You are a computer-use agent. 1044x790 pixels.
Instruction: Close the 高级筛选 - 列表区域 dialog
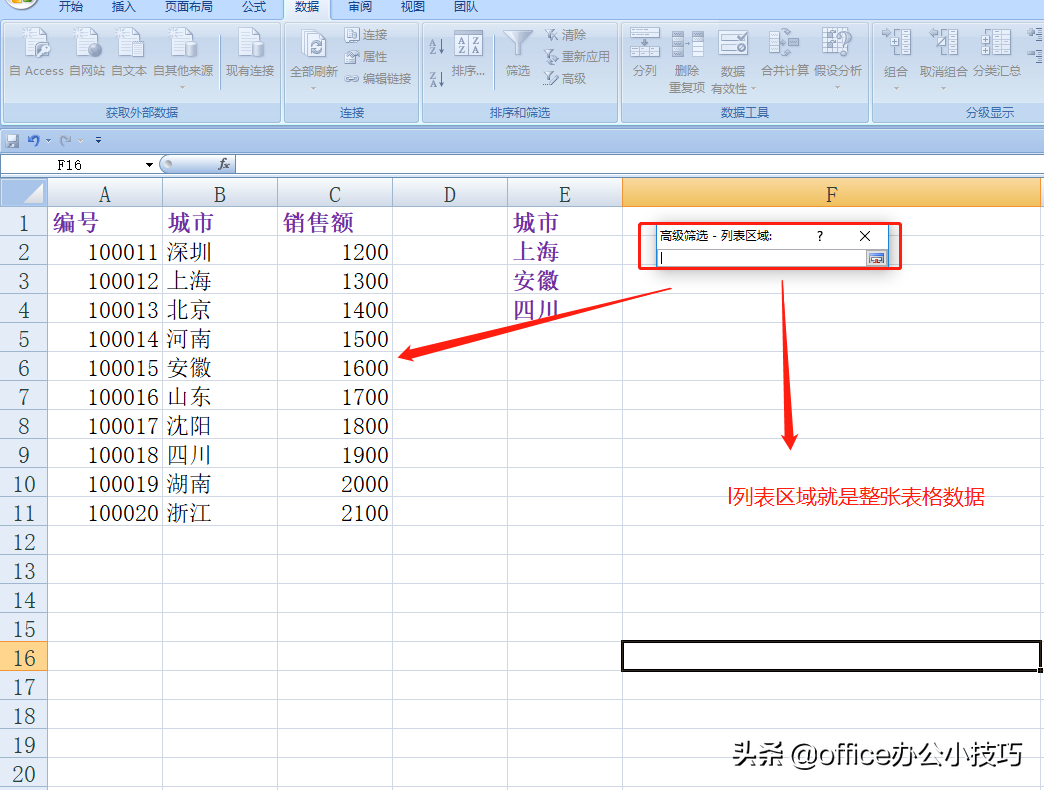click(865, 236)
